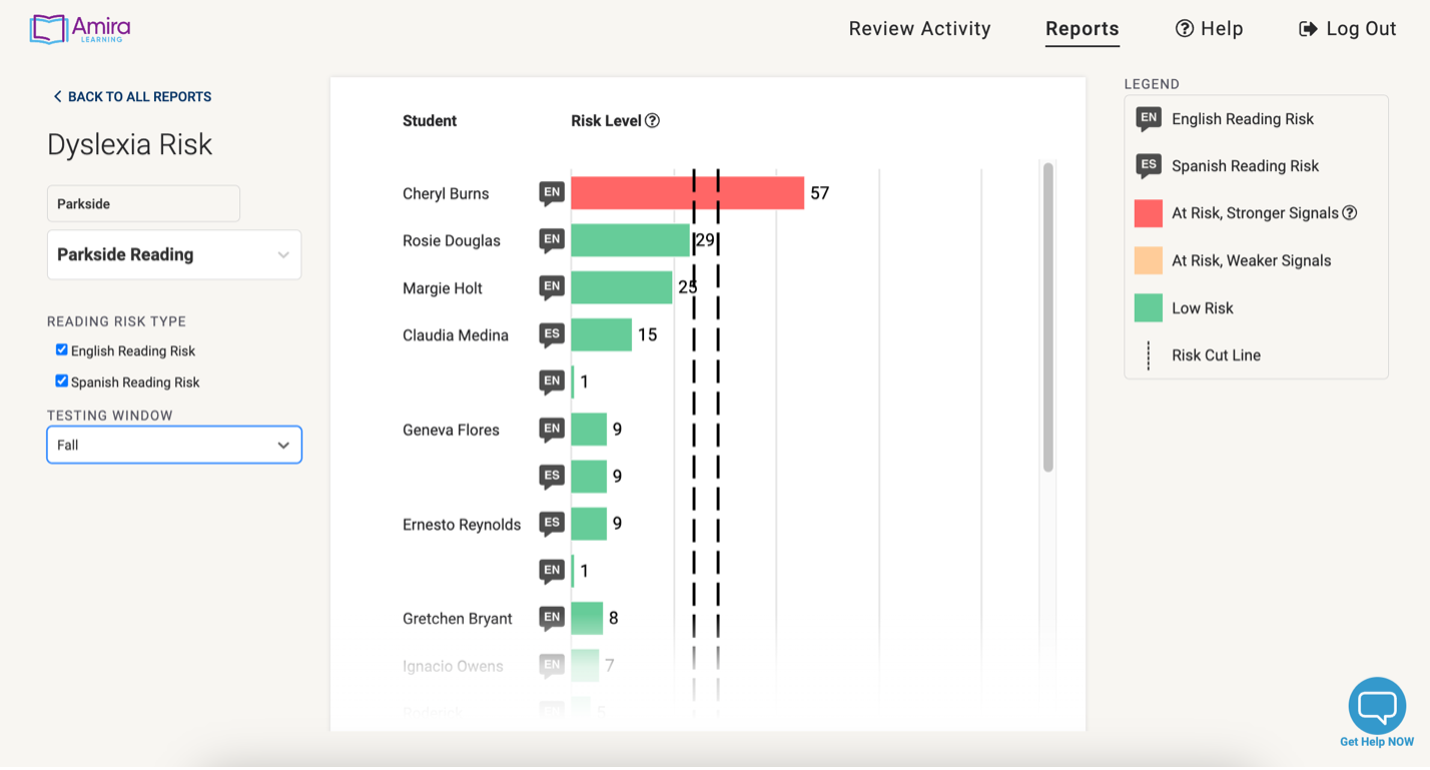This screenshot has height=770, width=1430.
Task: Click the student name Ignacio Owens
Action: pos(453,666)
